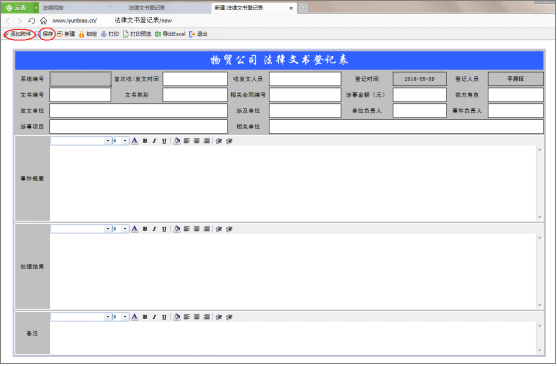
Task: Click the 事件负责人 input field
Action: pyautogui.click(x=516, y=111)
